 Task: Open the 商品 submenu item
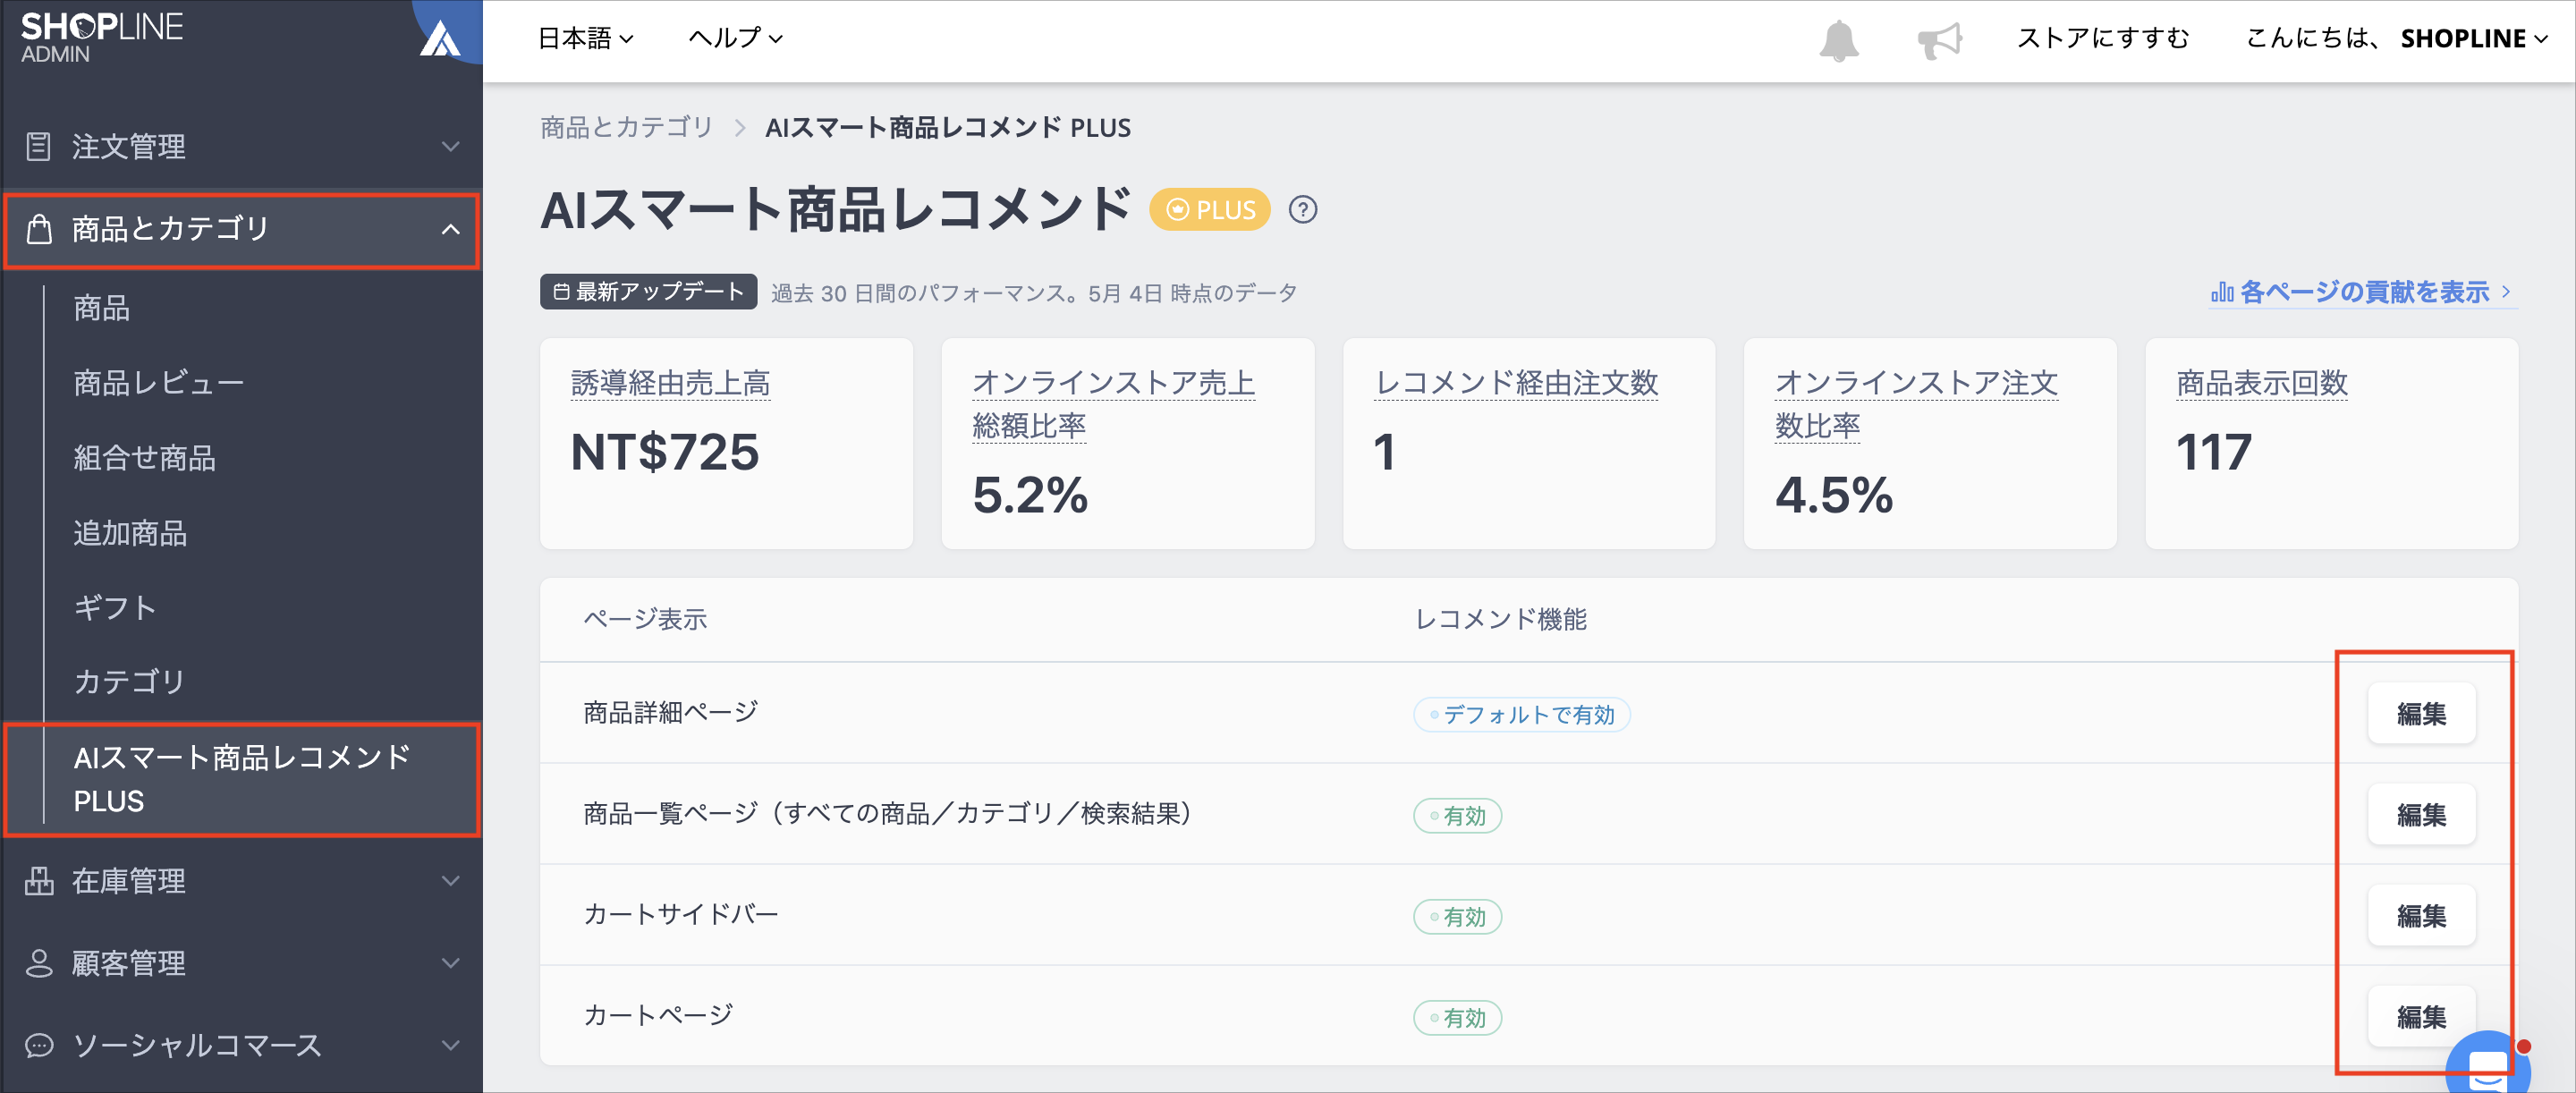click(x=101, y=308)
